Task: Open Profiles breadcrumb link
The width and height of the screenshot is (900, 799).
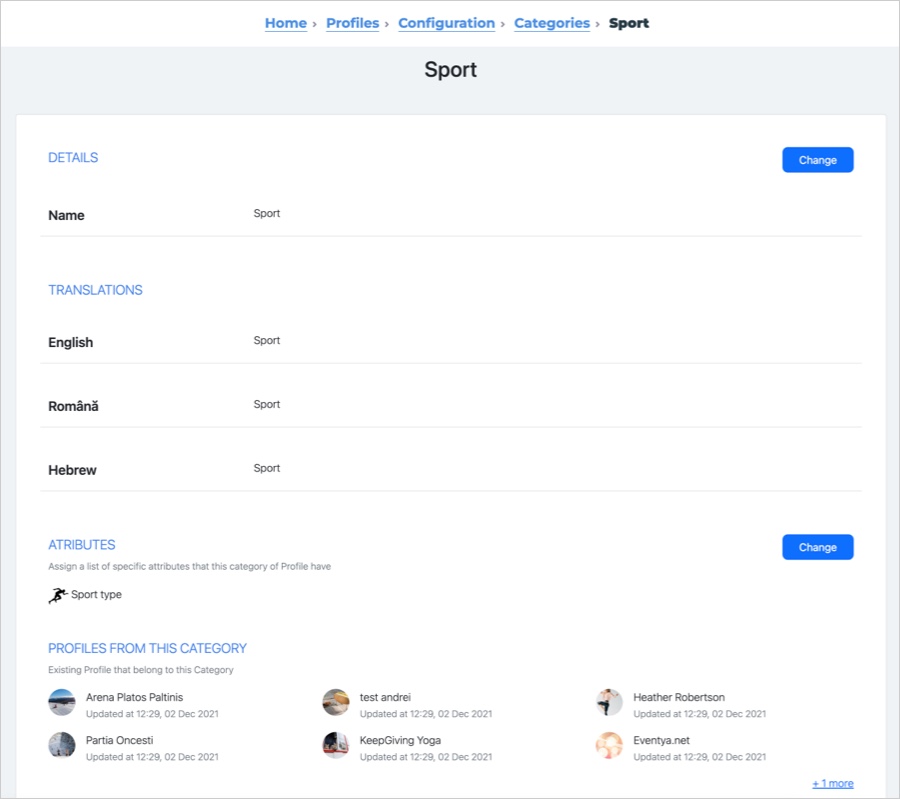Action: point(352,23)
